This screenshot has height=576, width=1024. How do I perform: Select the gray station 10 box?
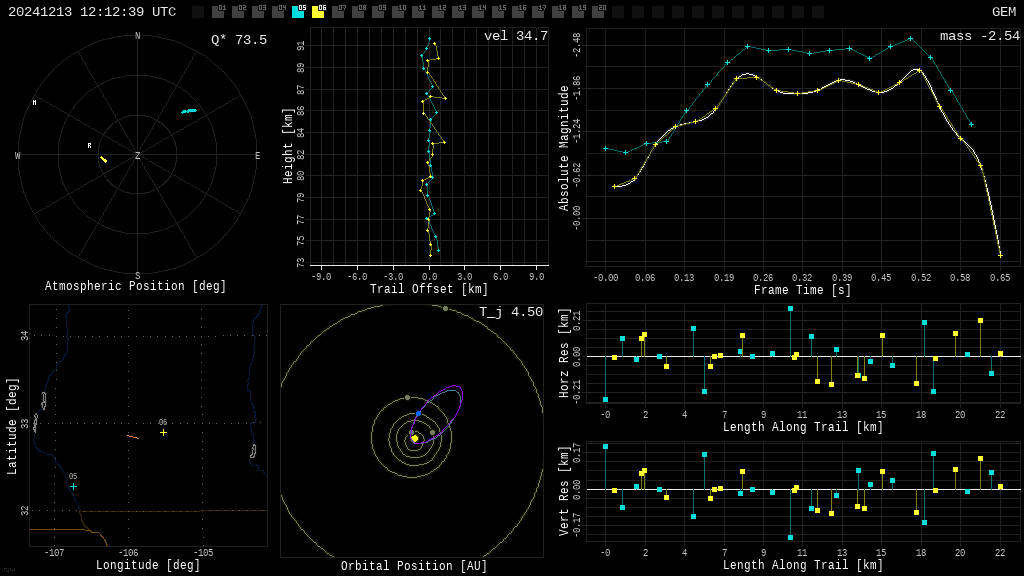point(398,12)
